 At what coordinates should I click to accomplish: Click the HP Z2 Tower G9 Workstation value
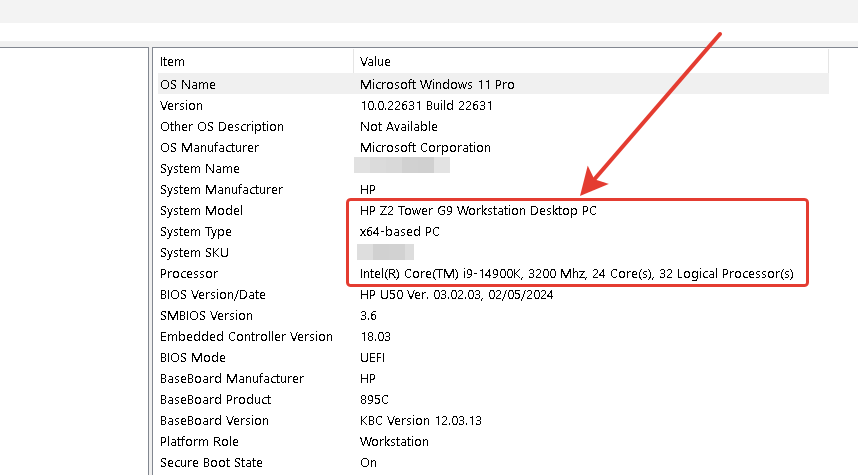[x=478, y=211]
